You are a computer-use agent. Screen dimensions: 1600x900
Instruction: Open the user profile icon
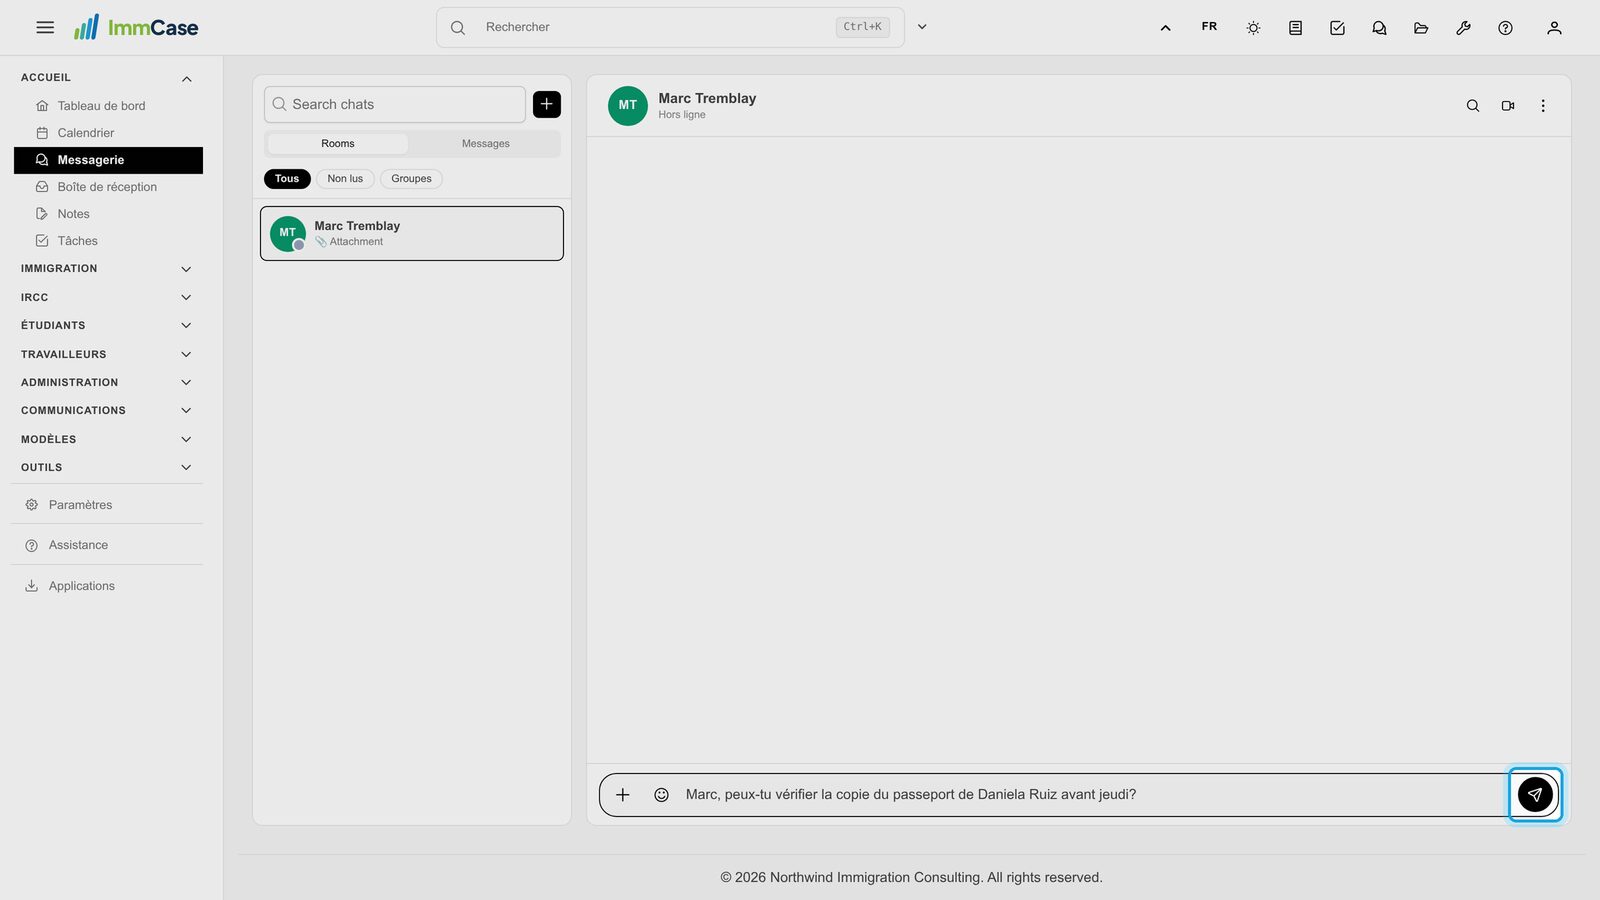(x=1554, y=28)
